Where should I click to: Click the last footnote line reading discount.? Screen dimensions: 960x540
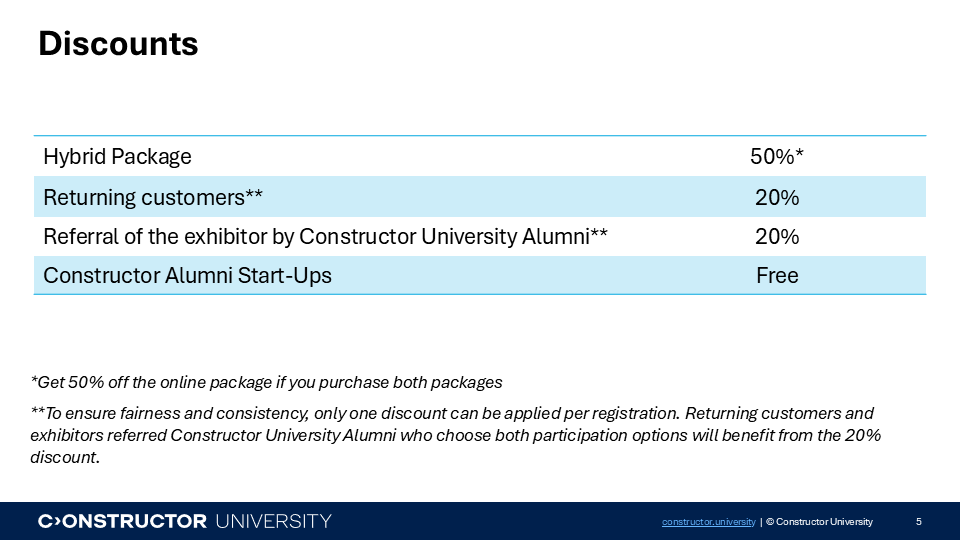tap(66, 458)
